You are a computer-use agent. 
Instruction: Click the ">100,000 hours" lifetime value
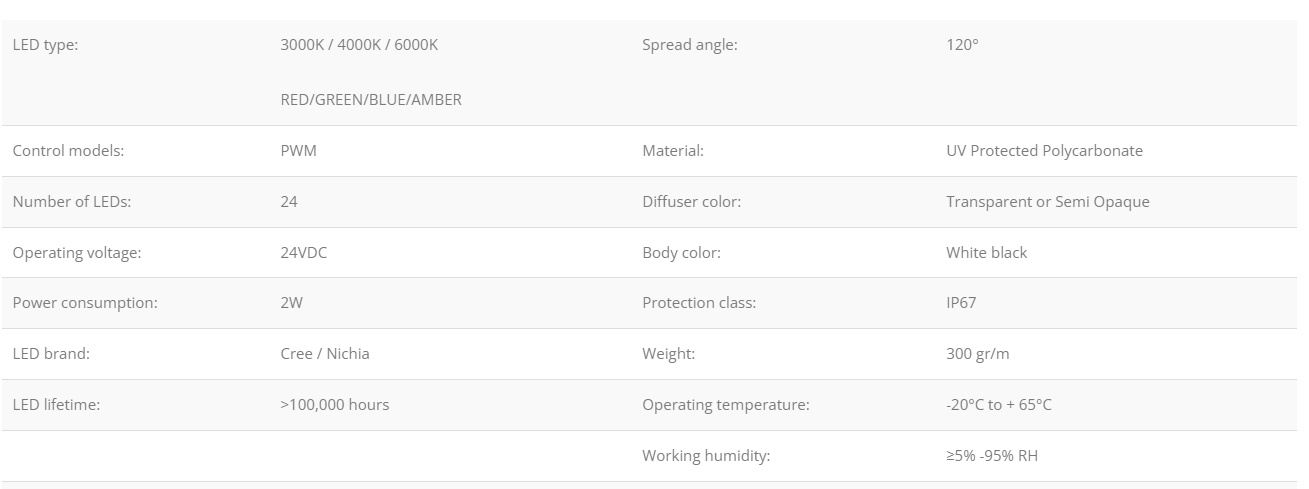(x=335, y=405)
